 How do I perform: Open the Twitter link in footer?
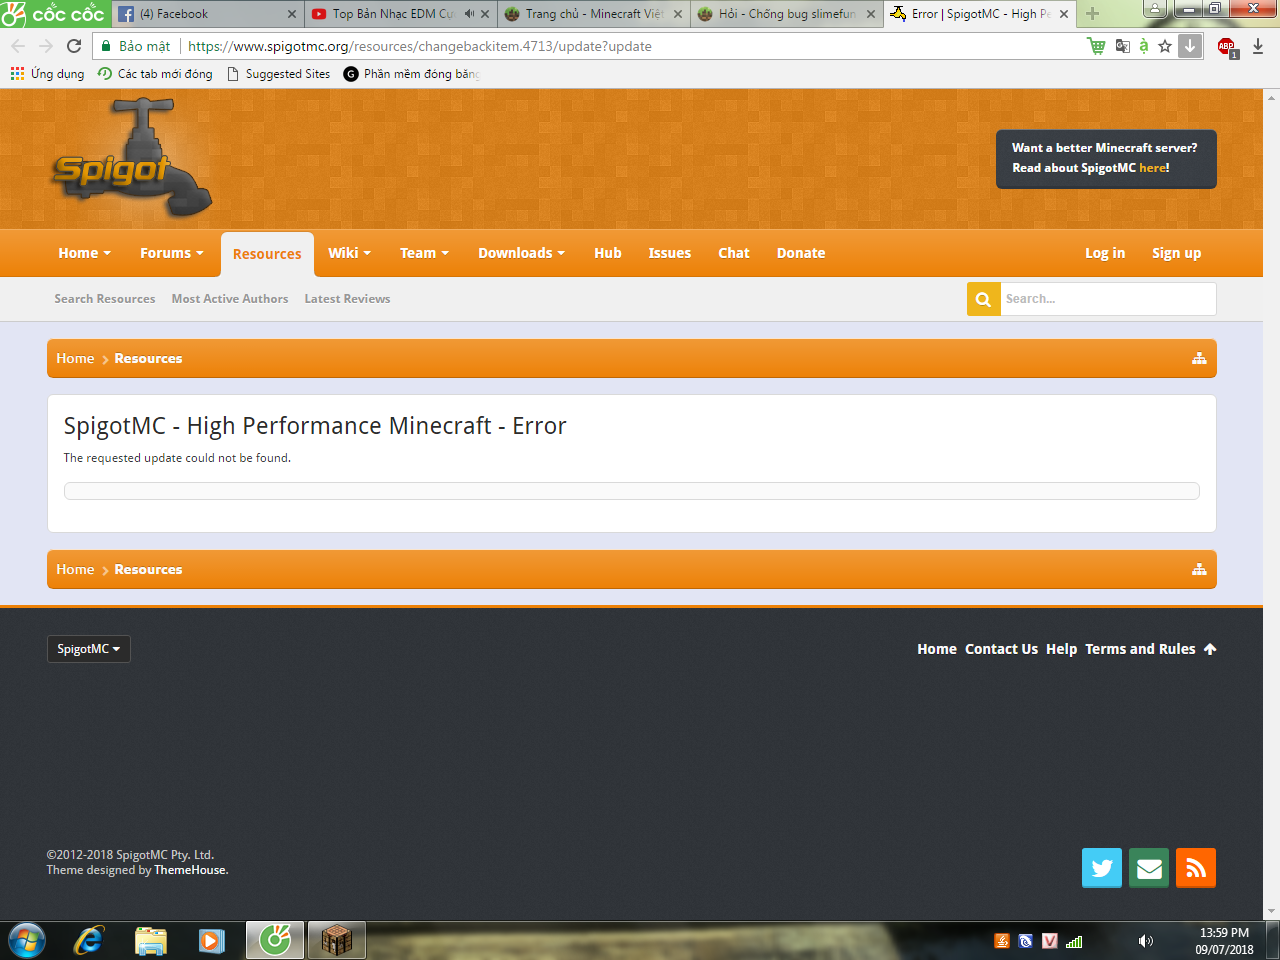[1102, 868]
